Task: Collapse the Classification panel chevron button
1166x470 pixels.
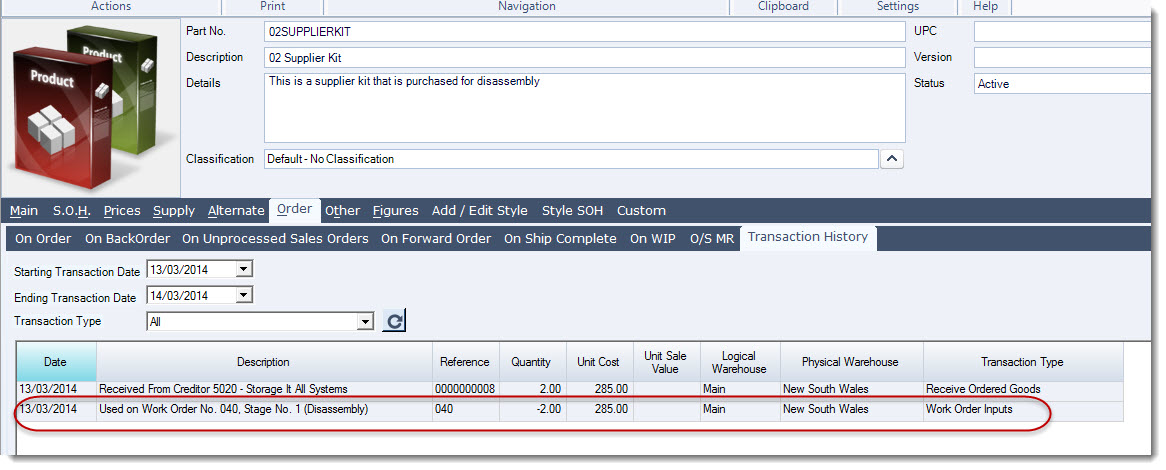Action: [892, 159]
